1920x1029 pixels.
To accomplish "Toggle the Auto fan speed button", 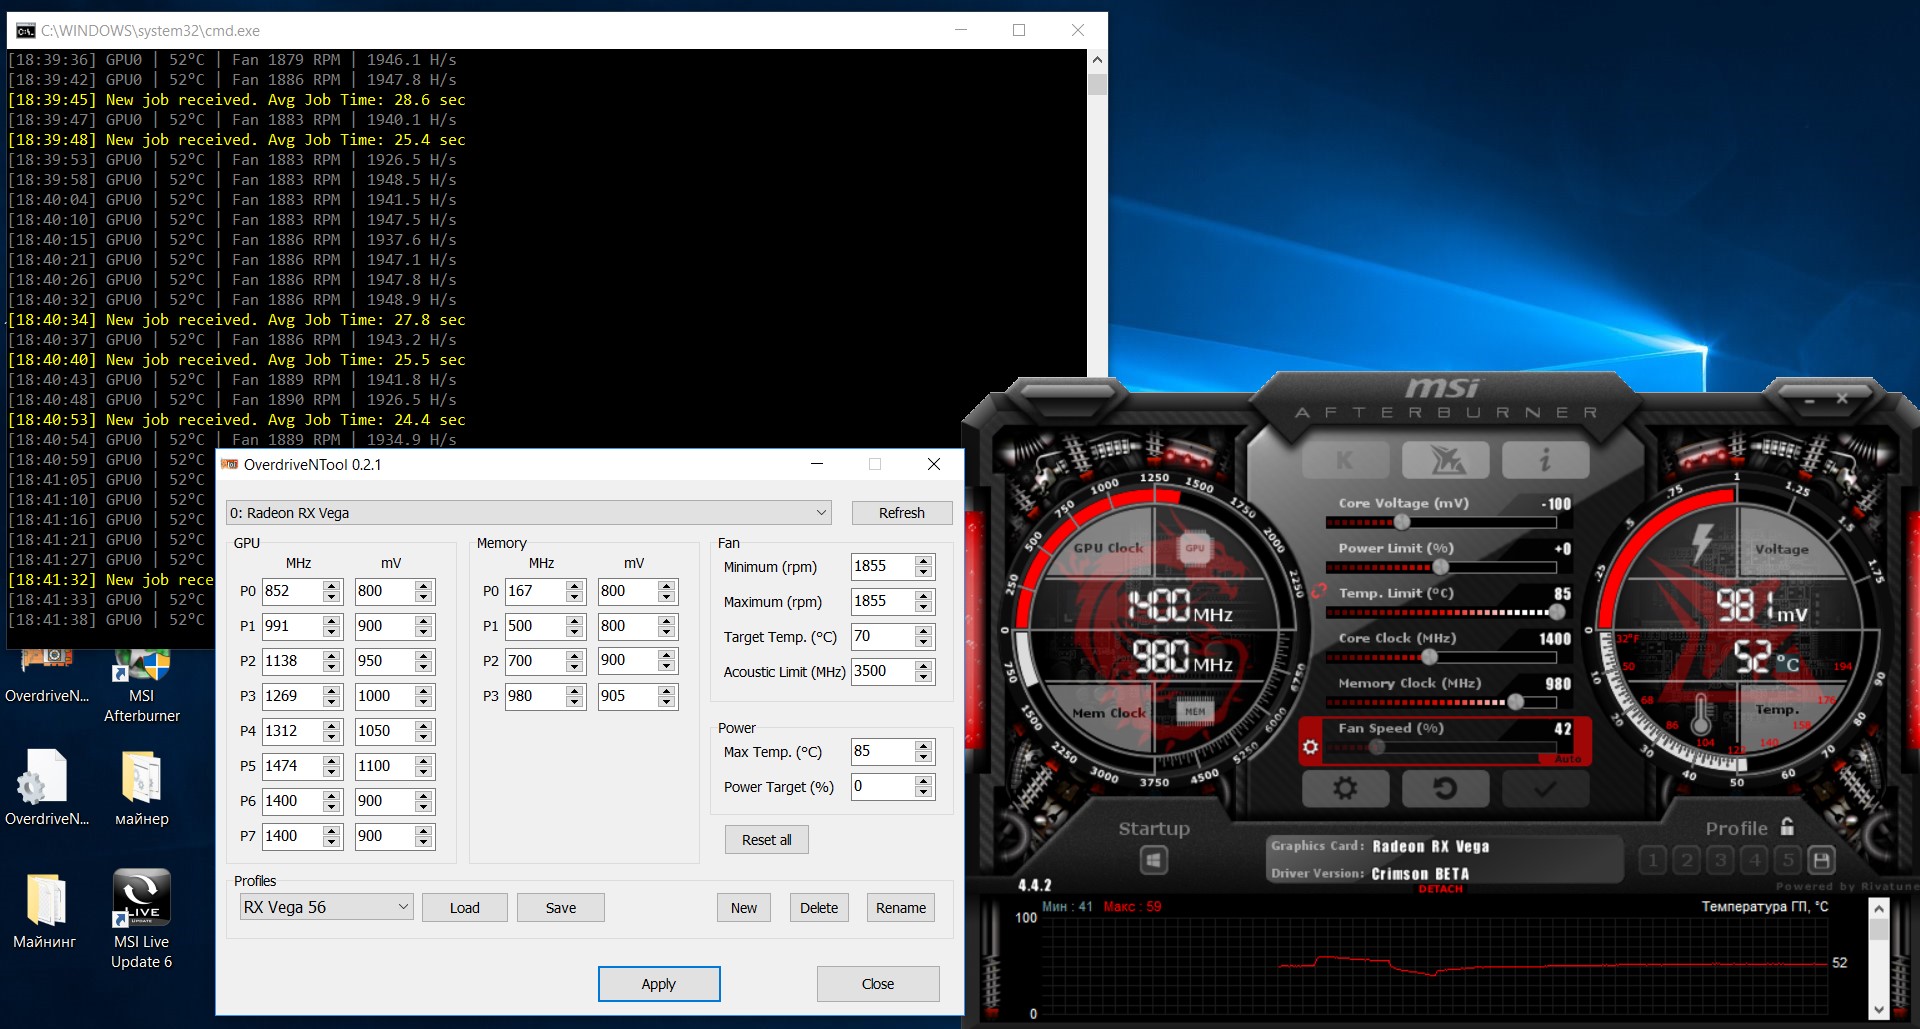I will [x=1568, y=759].
